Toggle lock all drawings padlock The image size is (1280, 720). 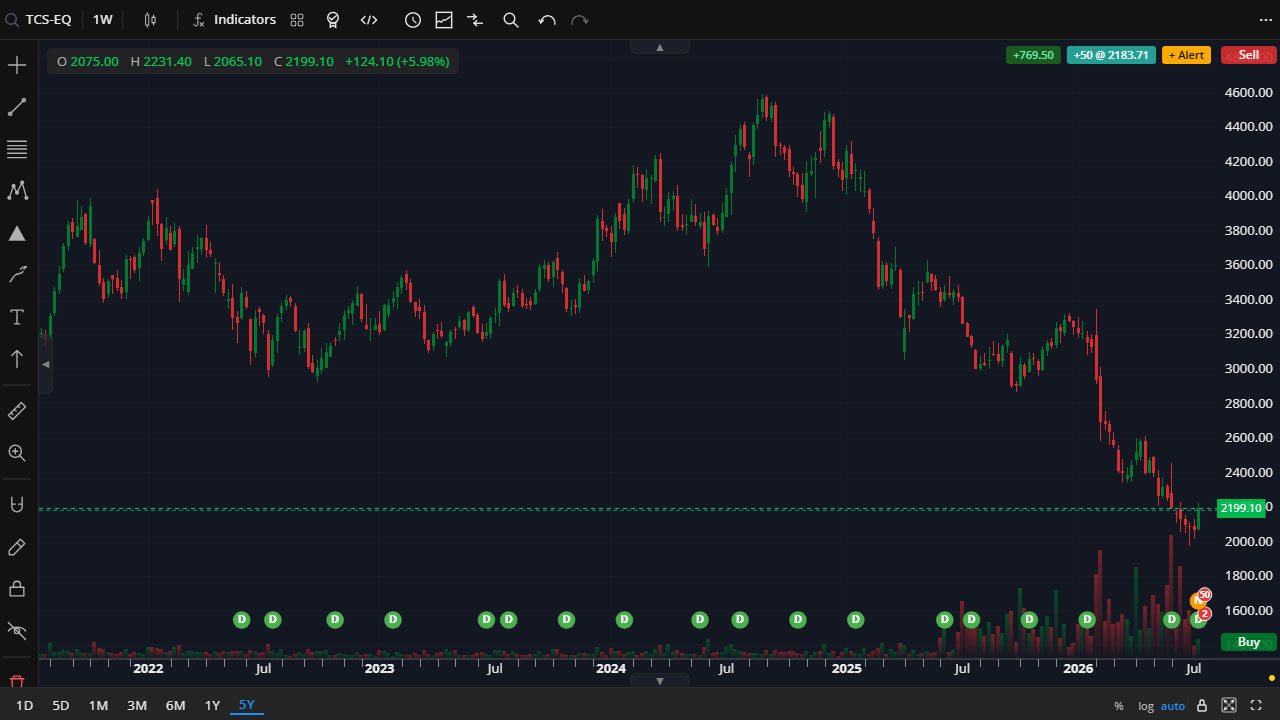click(x=17, y=588)
